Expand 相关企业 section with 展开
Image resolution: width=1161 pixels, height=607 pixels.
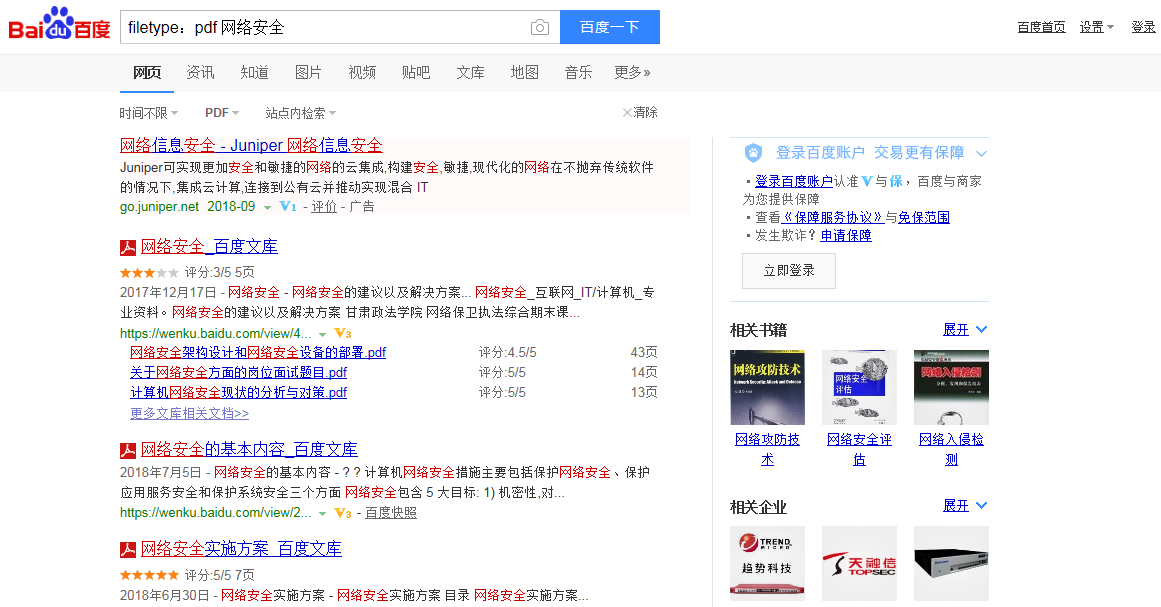coord(965,506)
